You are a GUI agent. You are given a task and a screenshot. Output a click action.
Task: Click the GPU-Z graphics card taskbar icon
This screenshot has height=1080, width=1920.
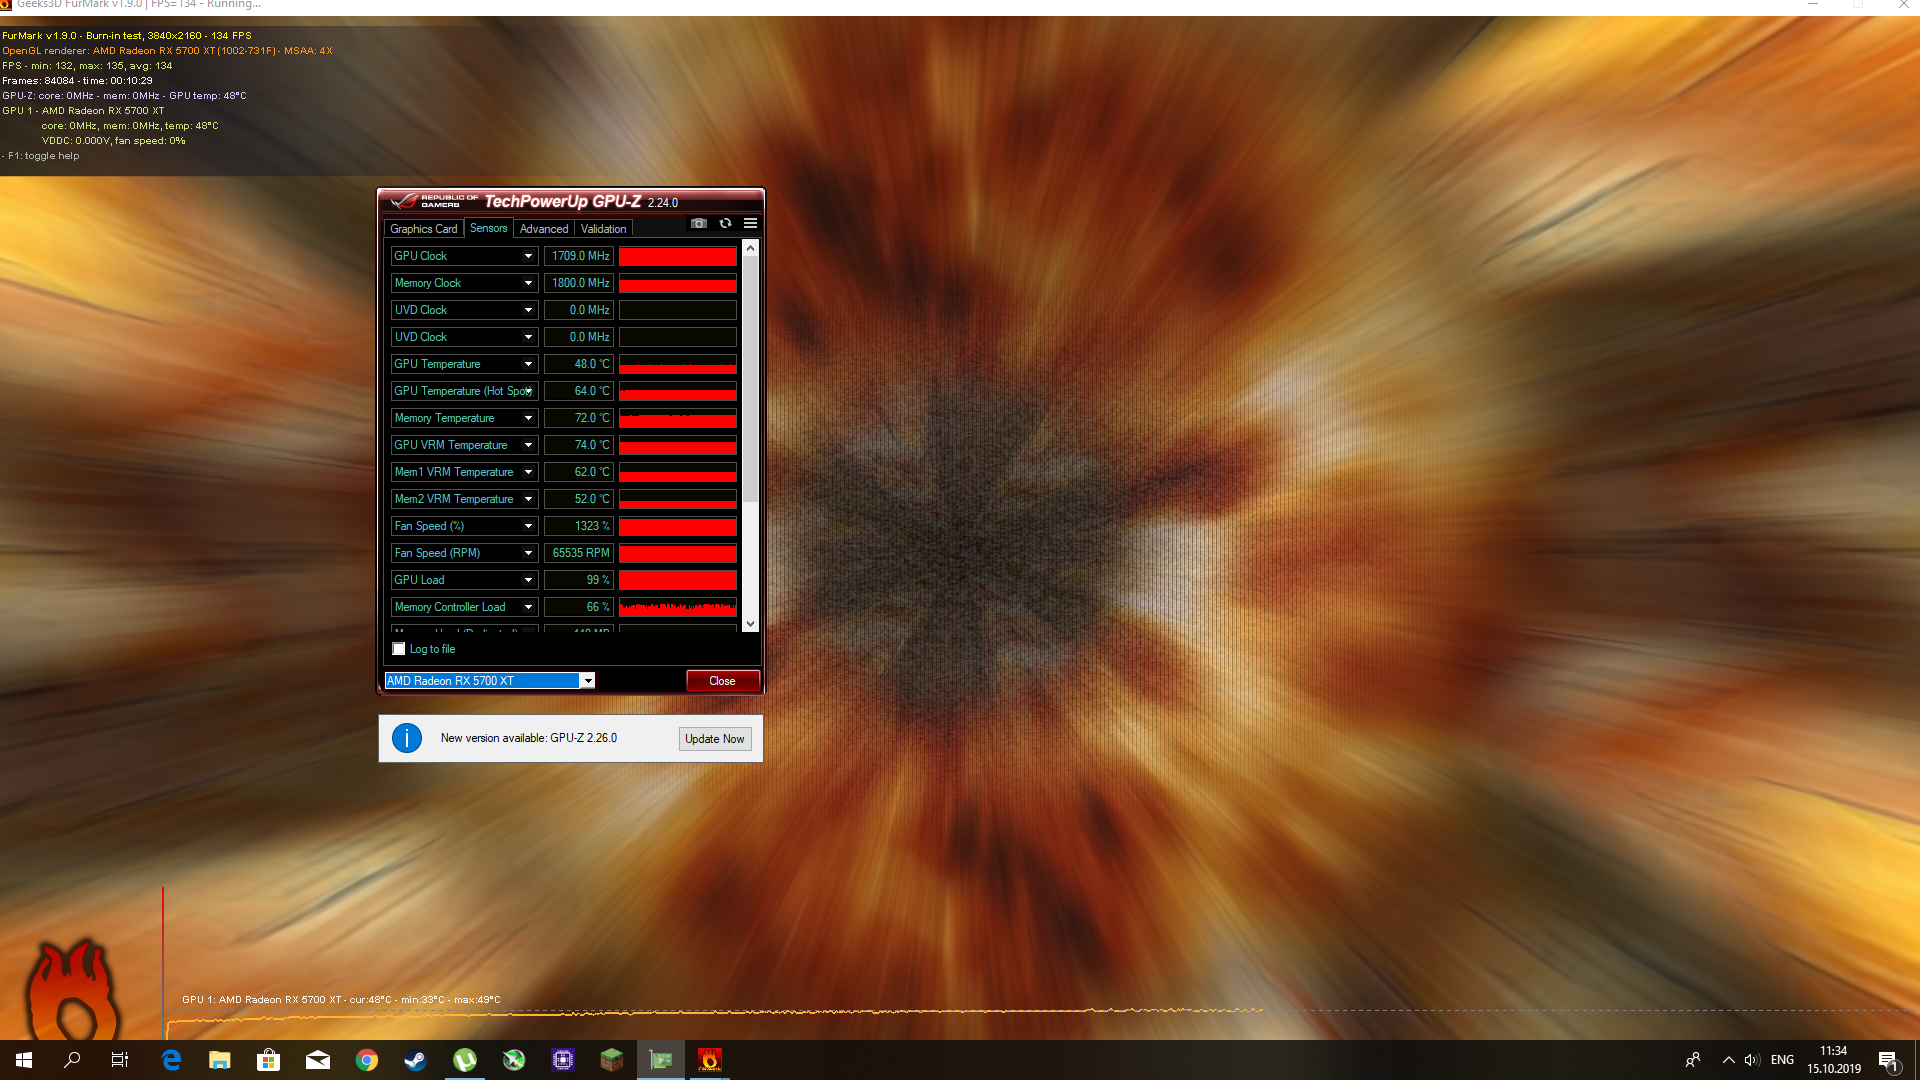[x=660, y=1060]
